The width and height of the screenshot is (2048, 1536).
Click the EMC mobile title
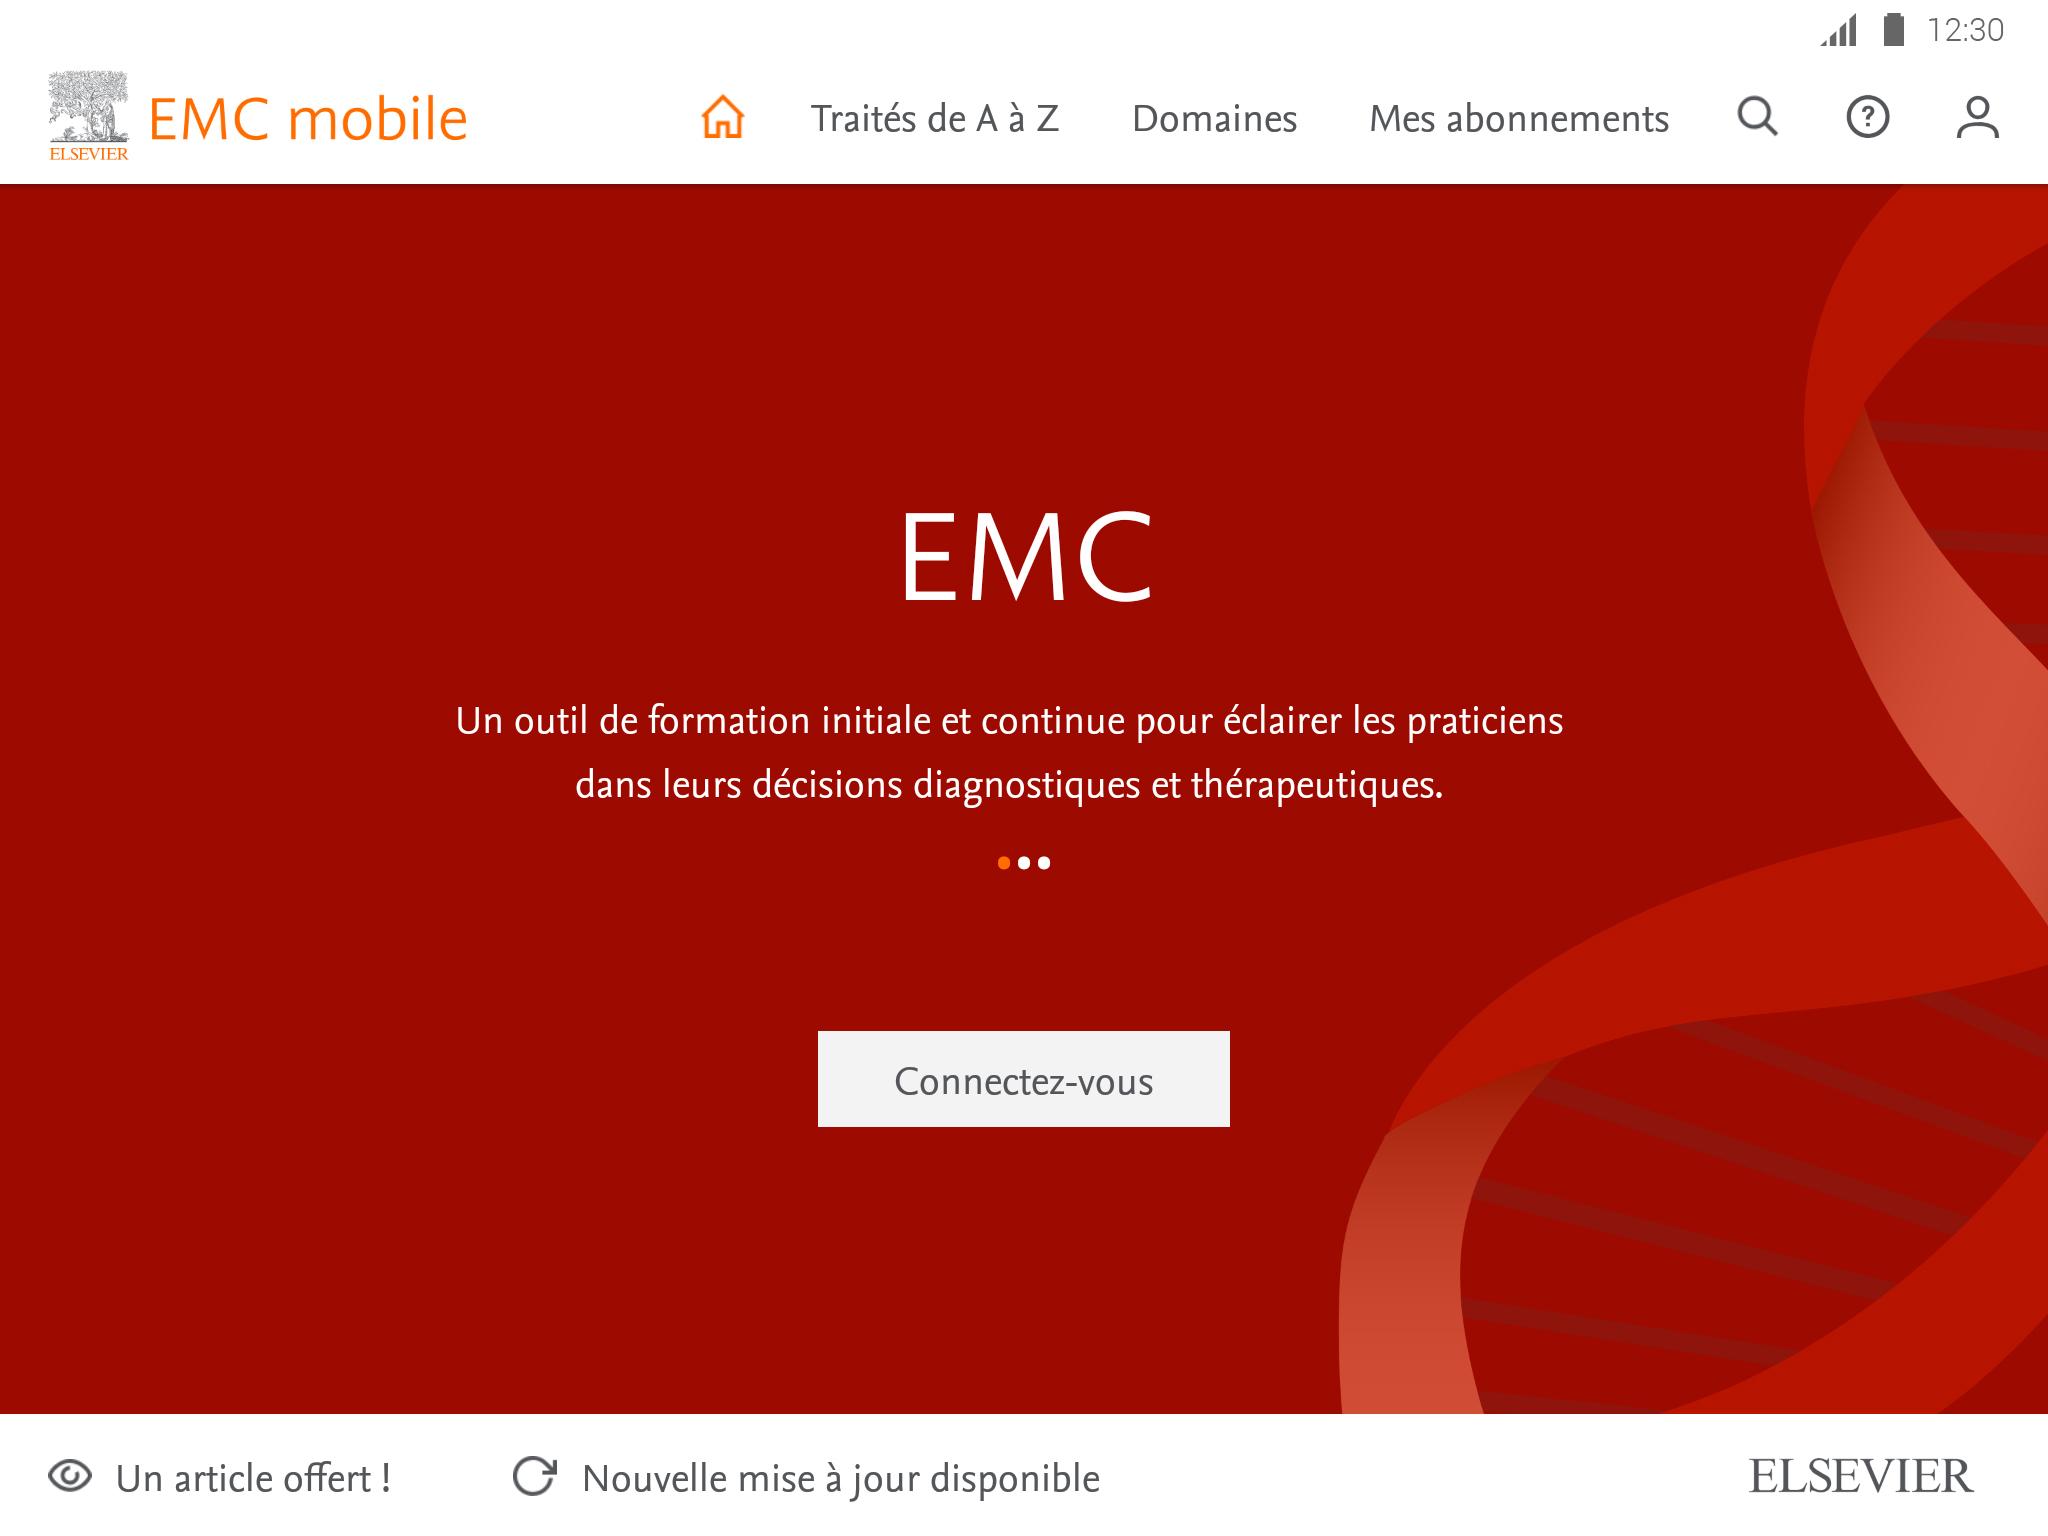point(308,118)
